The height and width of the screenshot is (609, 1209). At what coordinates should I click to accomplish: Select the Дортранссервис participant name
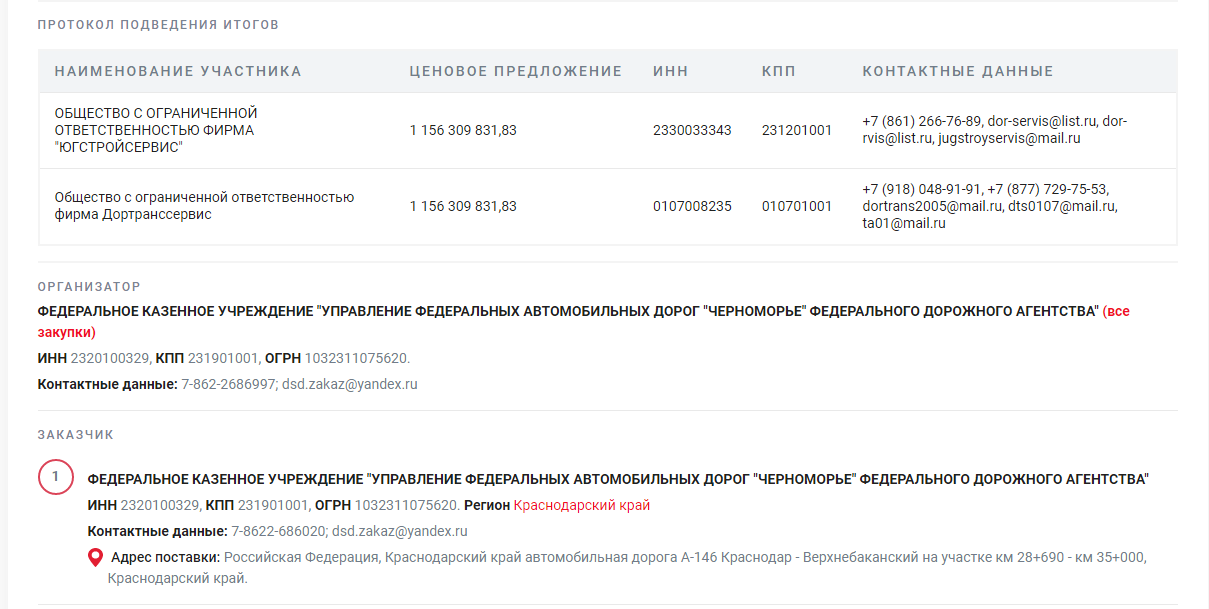pos(204,206)
